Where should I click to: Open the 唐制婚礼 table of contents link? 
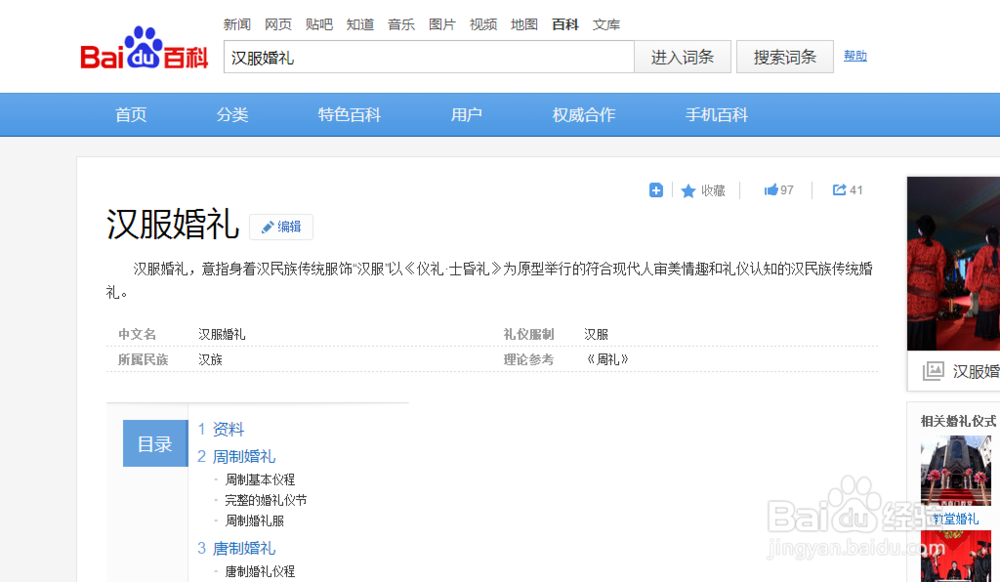pos(245,547)
